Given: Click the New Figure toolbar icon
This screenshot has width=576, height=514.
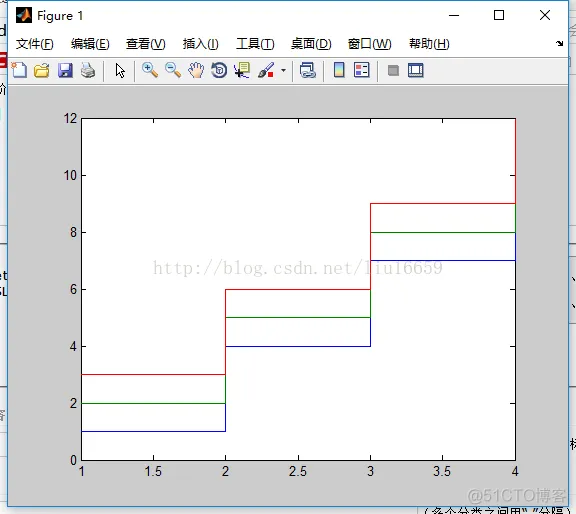Looking at the screenshot, I should point(19,70).
